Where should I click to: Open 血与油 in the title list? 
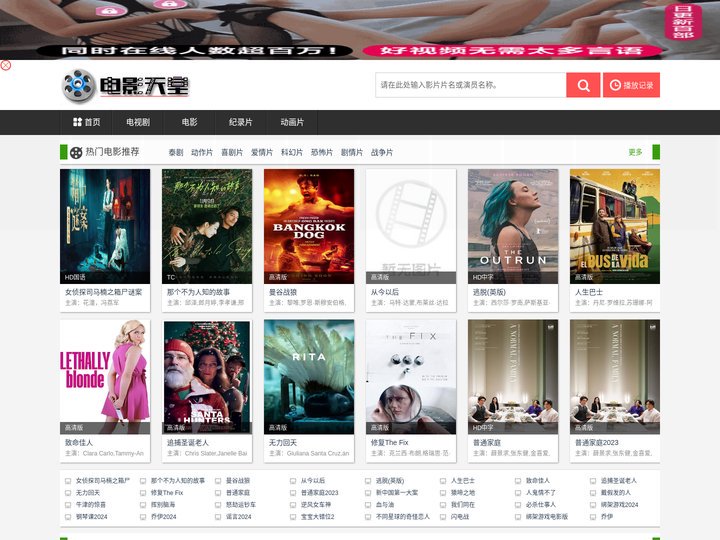pos(385,505)
